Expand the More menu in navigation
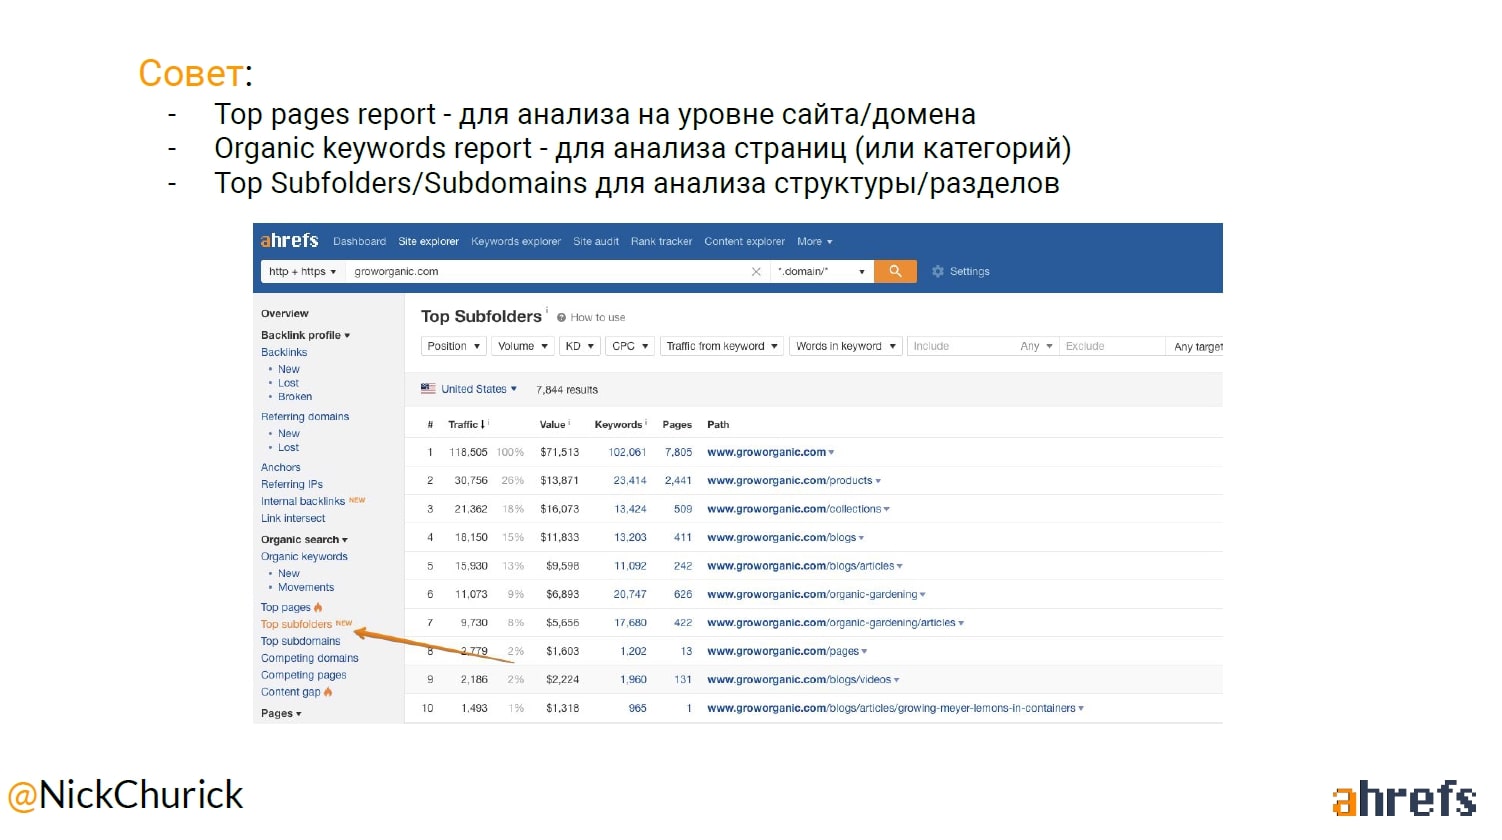The image size is (1502, 840). point(814,242)
